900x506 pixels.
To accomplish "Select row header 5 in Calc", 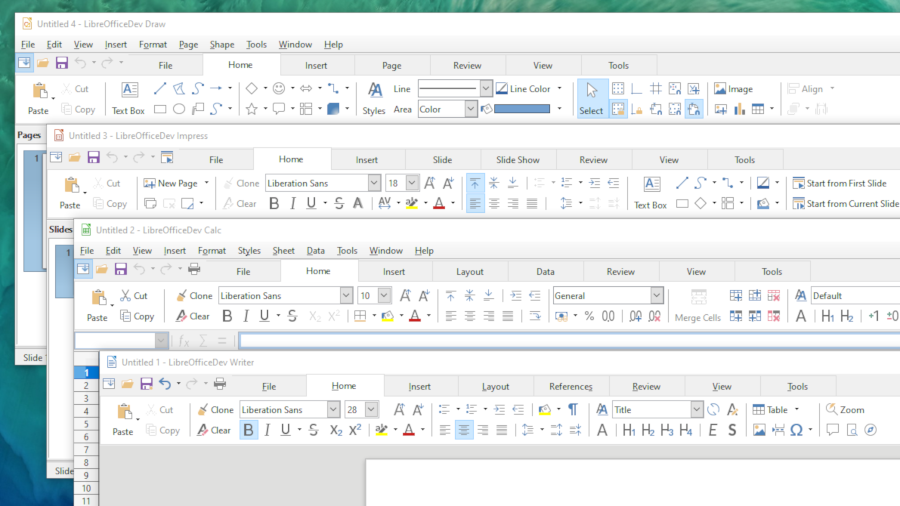I will (x=86, y=424).
